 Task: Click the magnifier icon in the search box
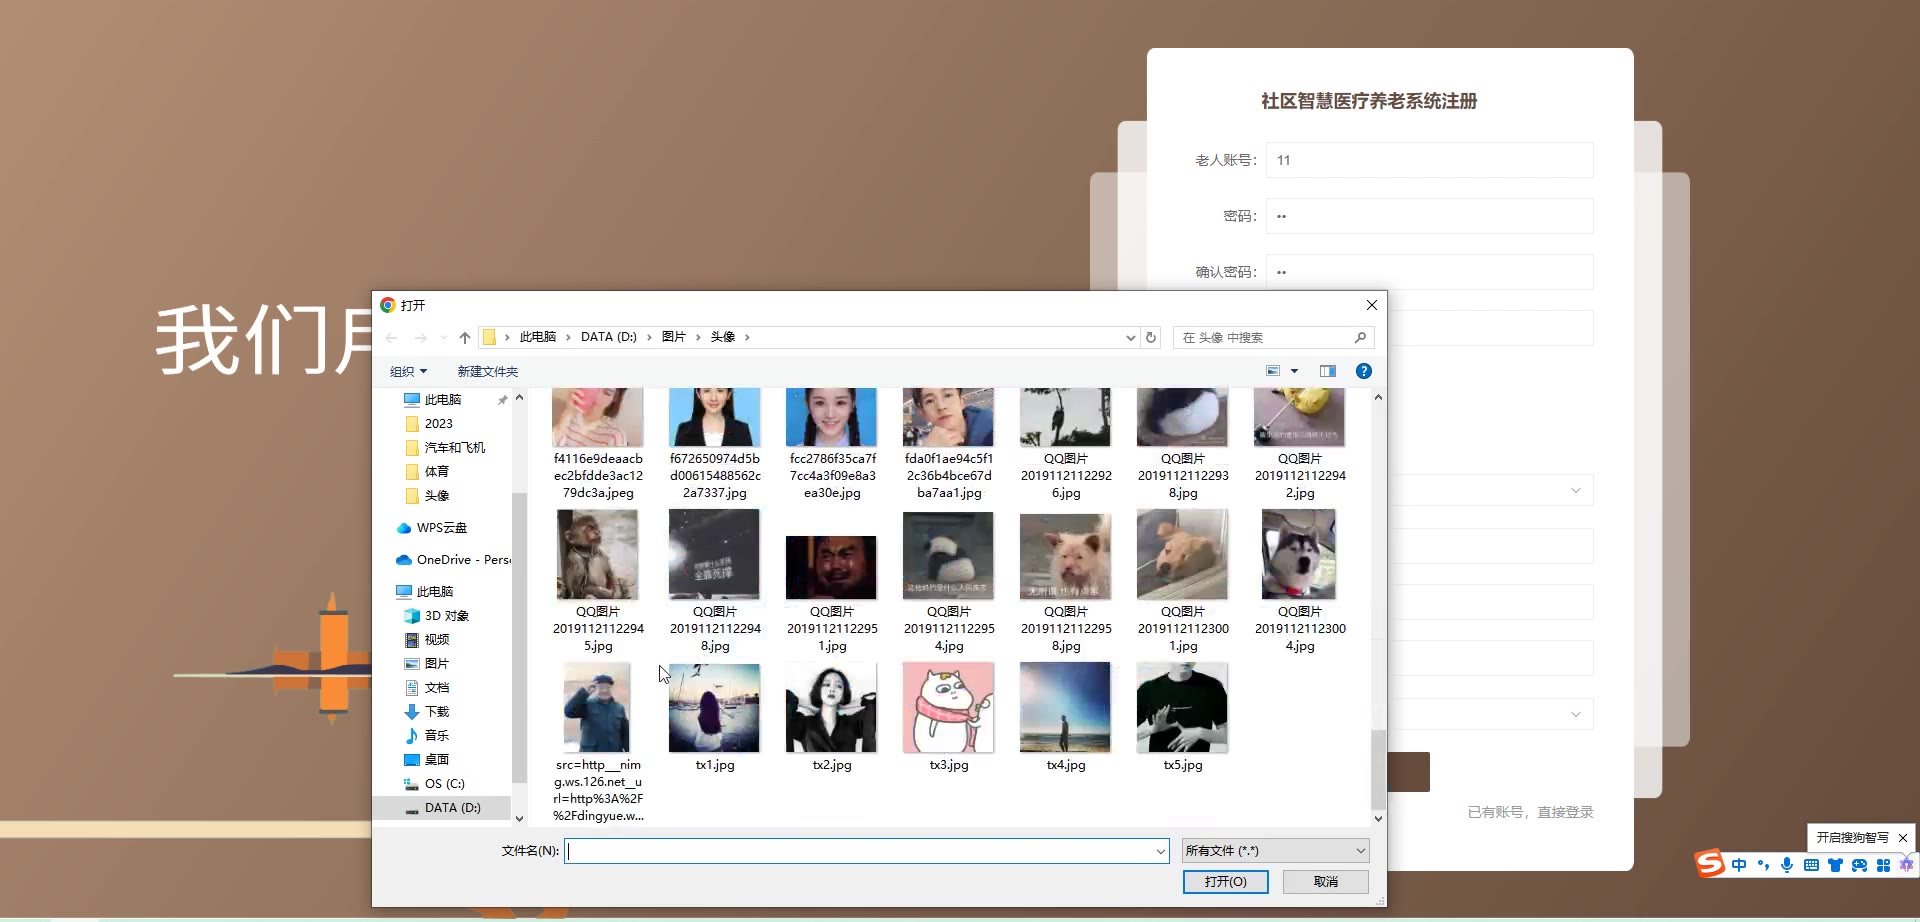(x=1360, y=338)
